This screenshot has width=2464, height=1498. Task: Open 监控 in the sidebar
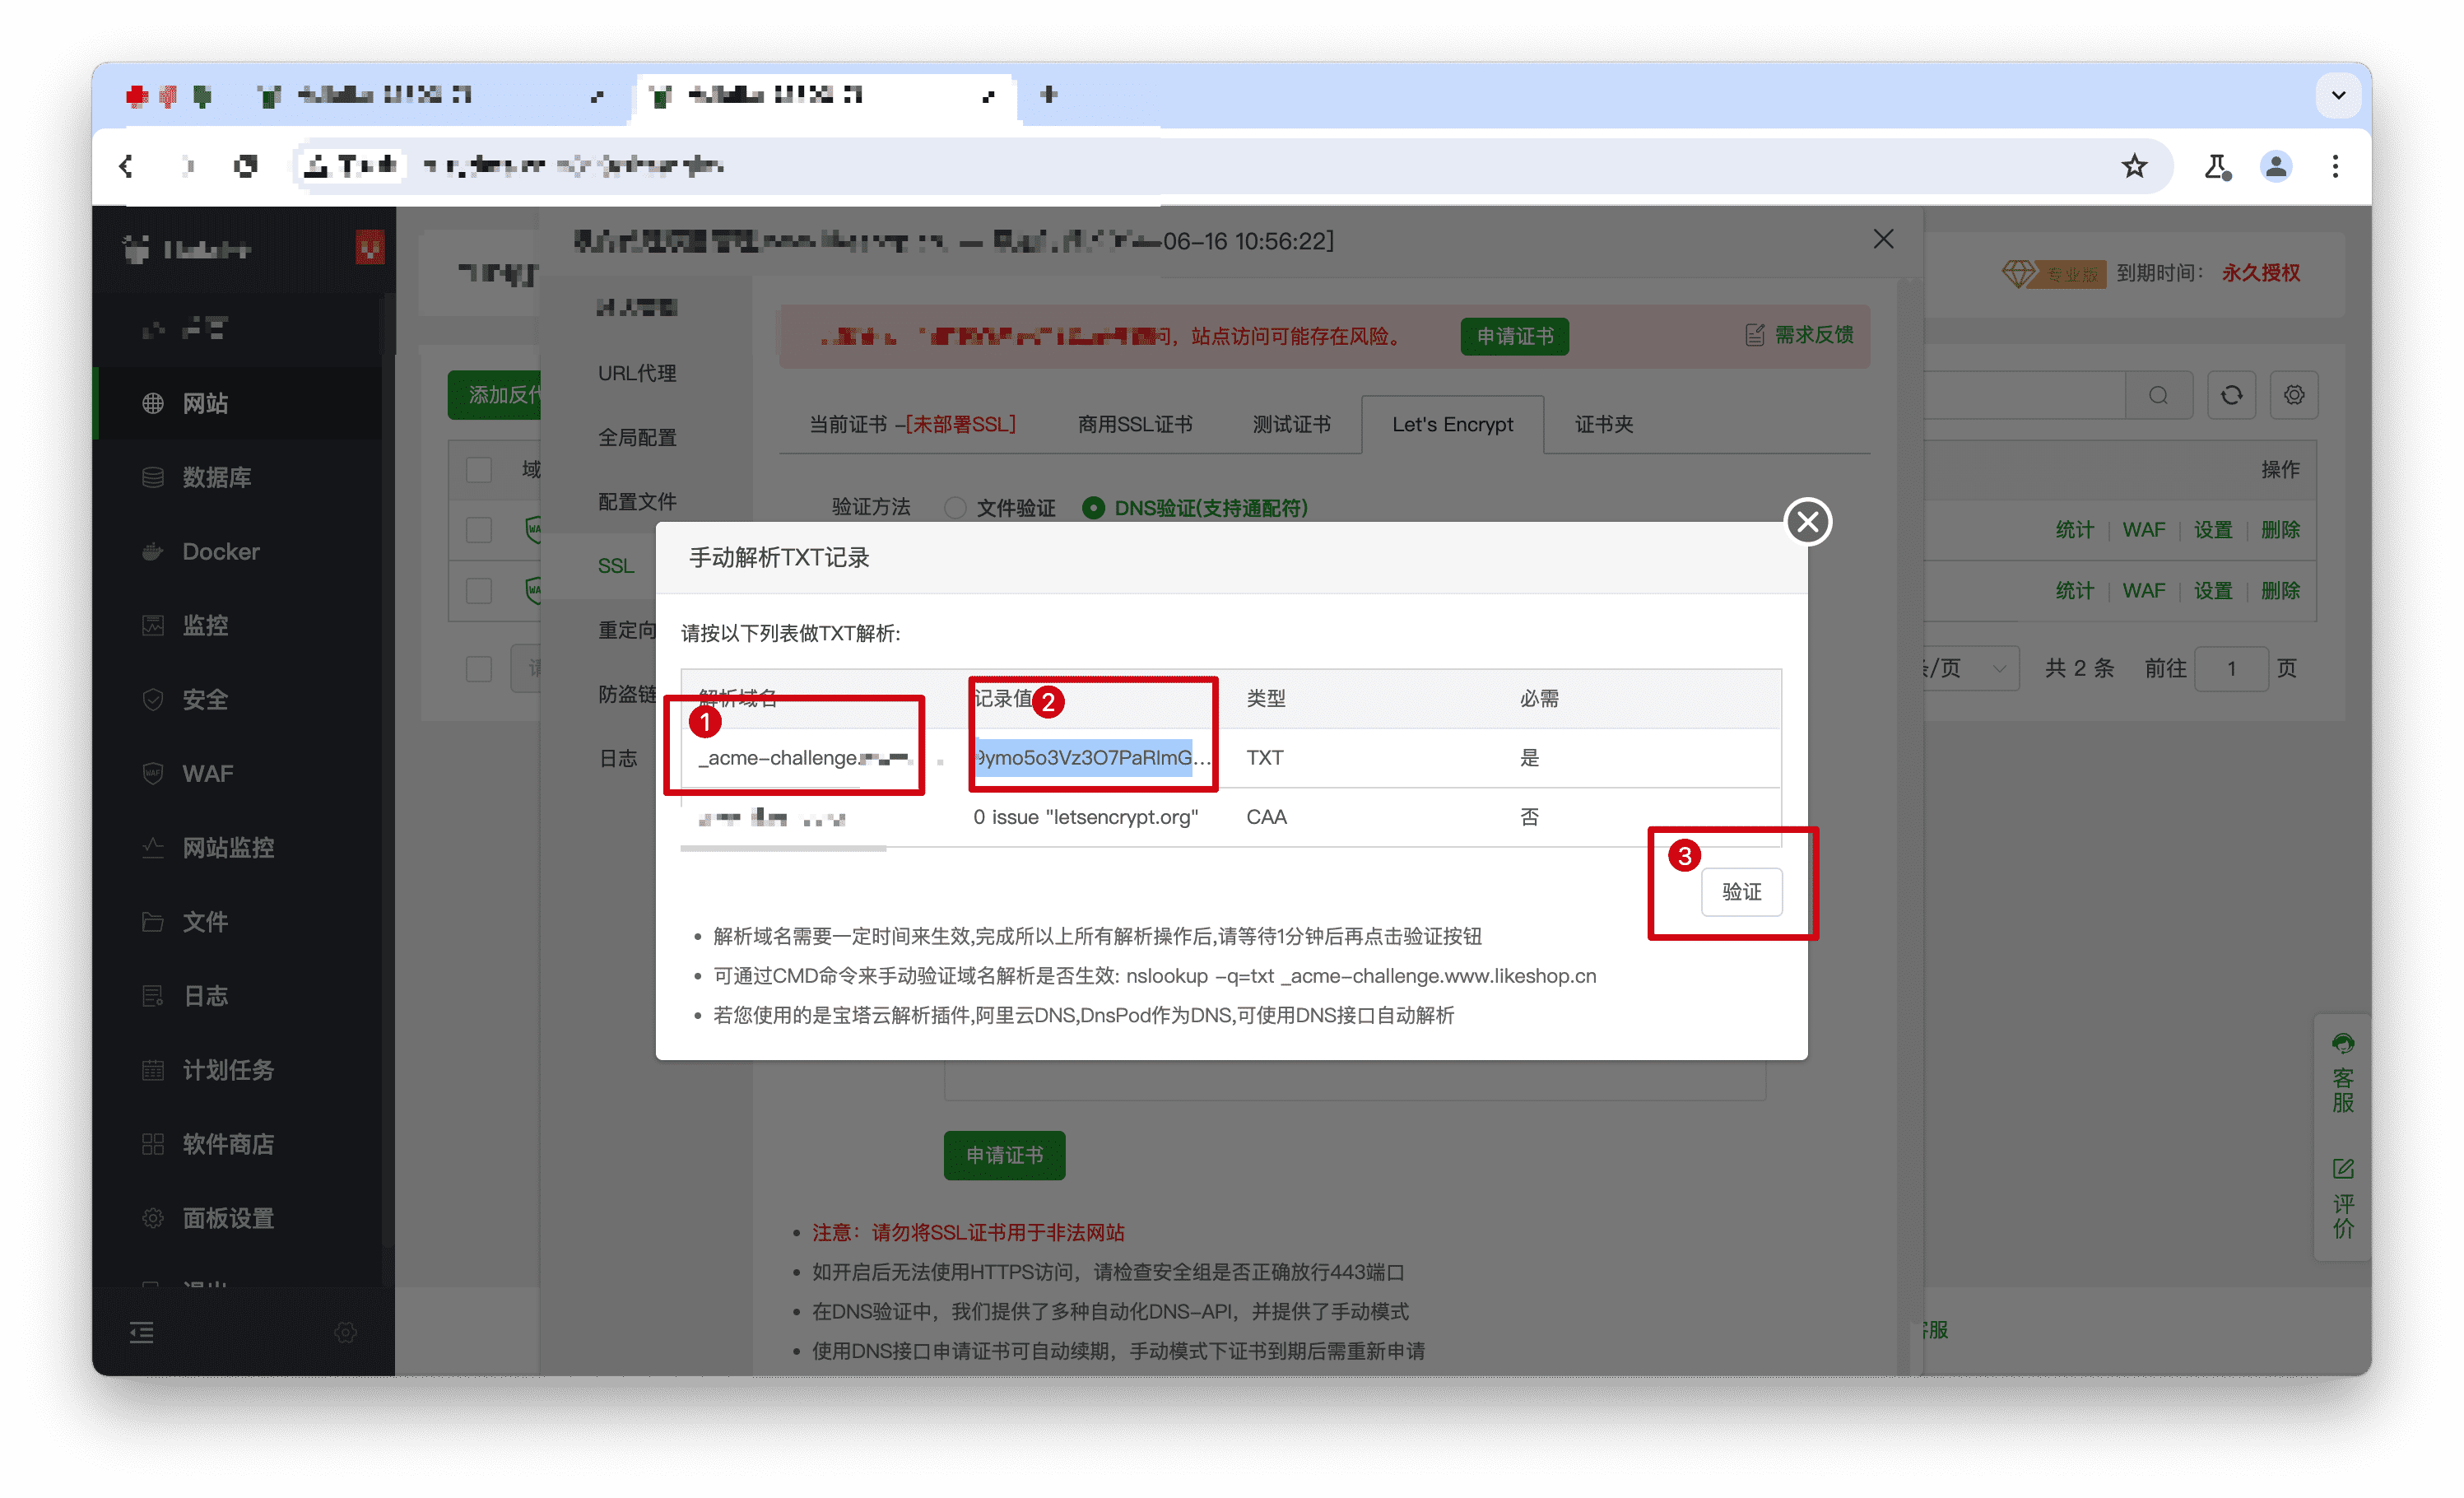[x=238, y=625]
